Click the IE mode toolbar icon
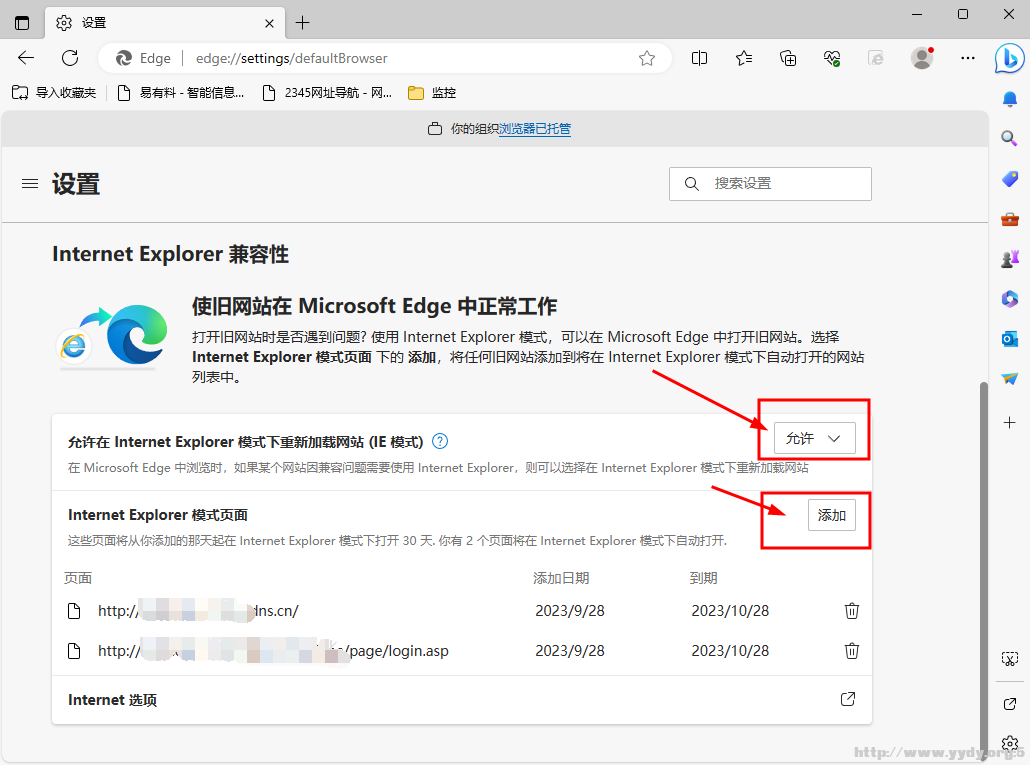1030x765 pixels. coord(876,58)
